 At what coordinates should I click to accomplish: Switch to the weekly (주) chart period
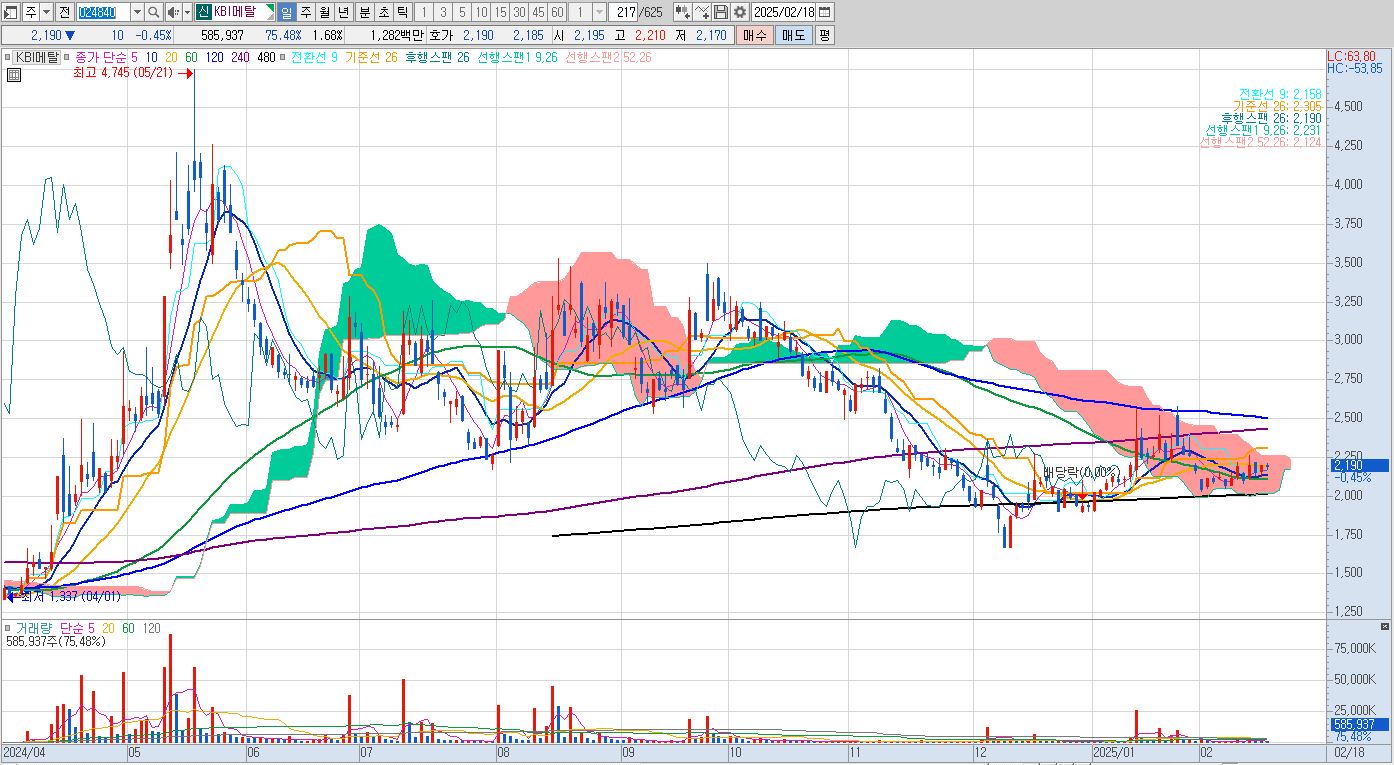pyautogui.click(x=305, y=12)
